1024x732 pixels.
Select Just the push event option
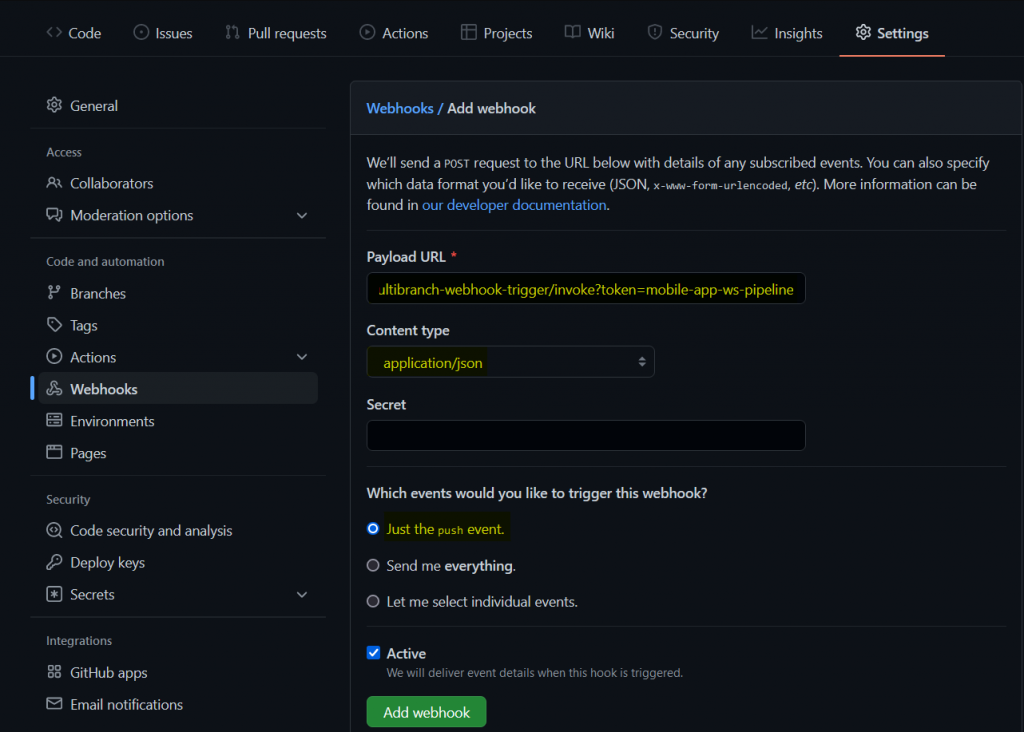373,528
